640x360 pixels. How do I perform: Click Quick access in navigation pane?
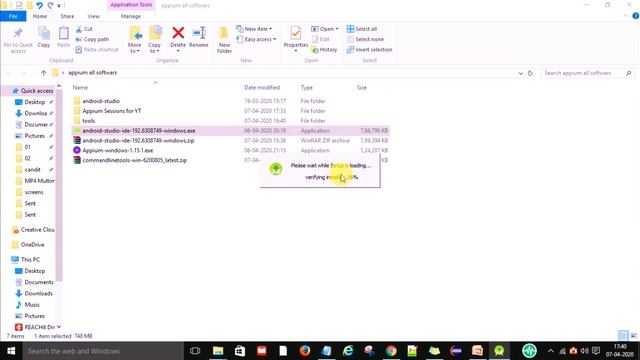[33, 91]
